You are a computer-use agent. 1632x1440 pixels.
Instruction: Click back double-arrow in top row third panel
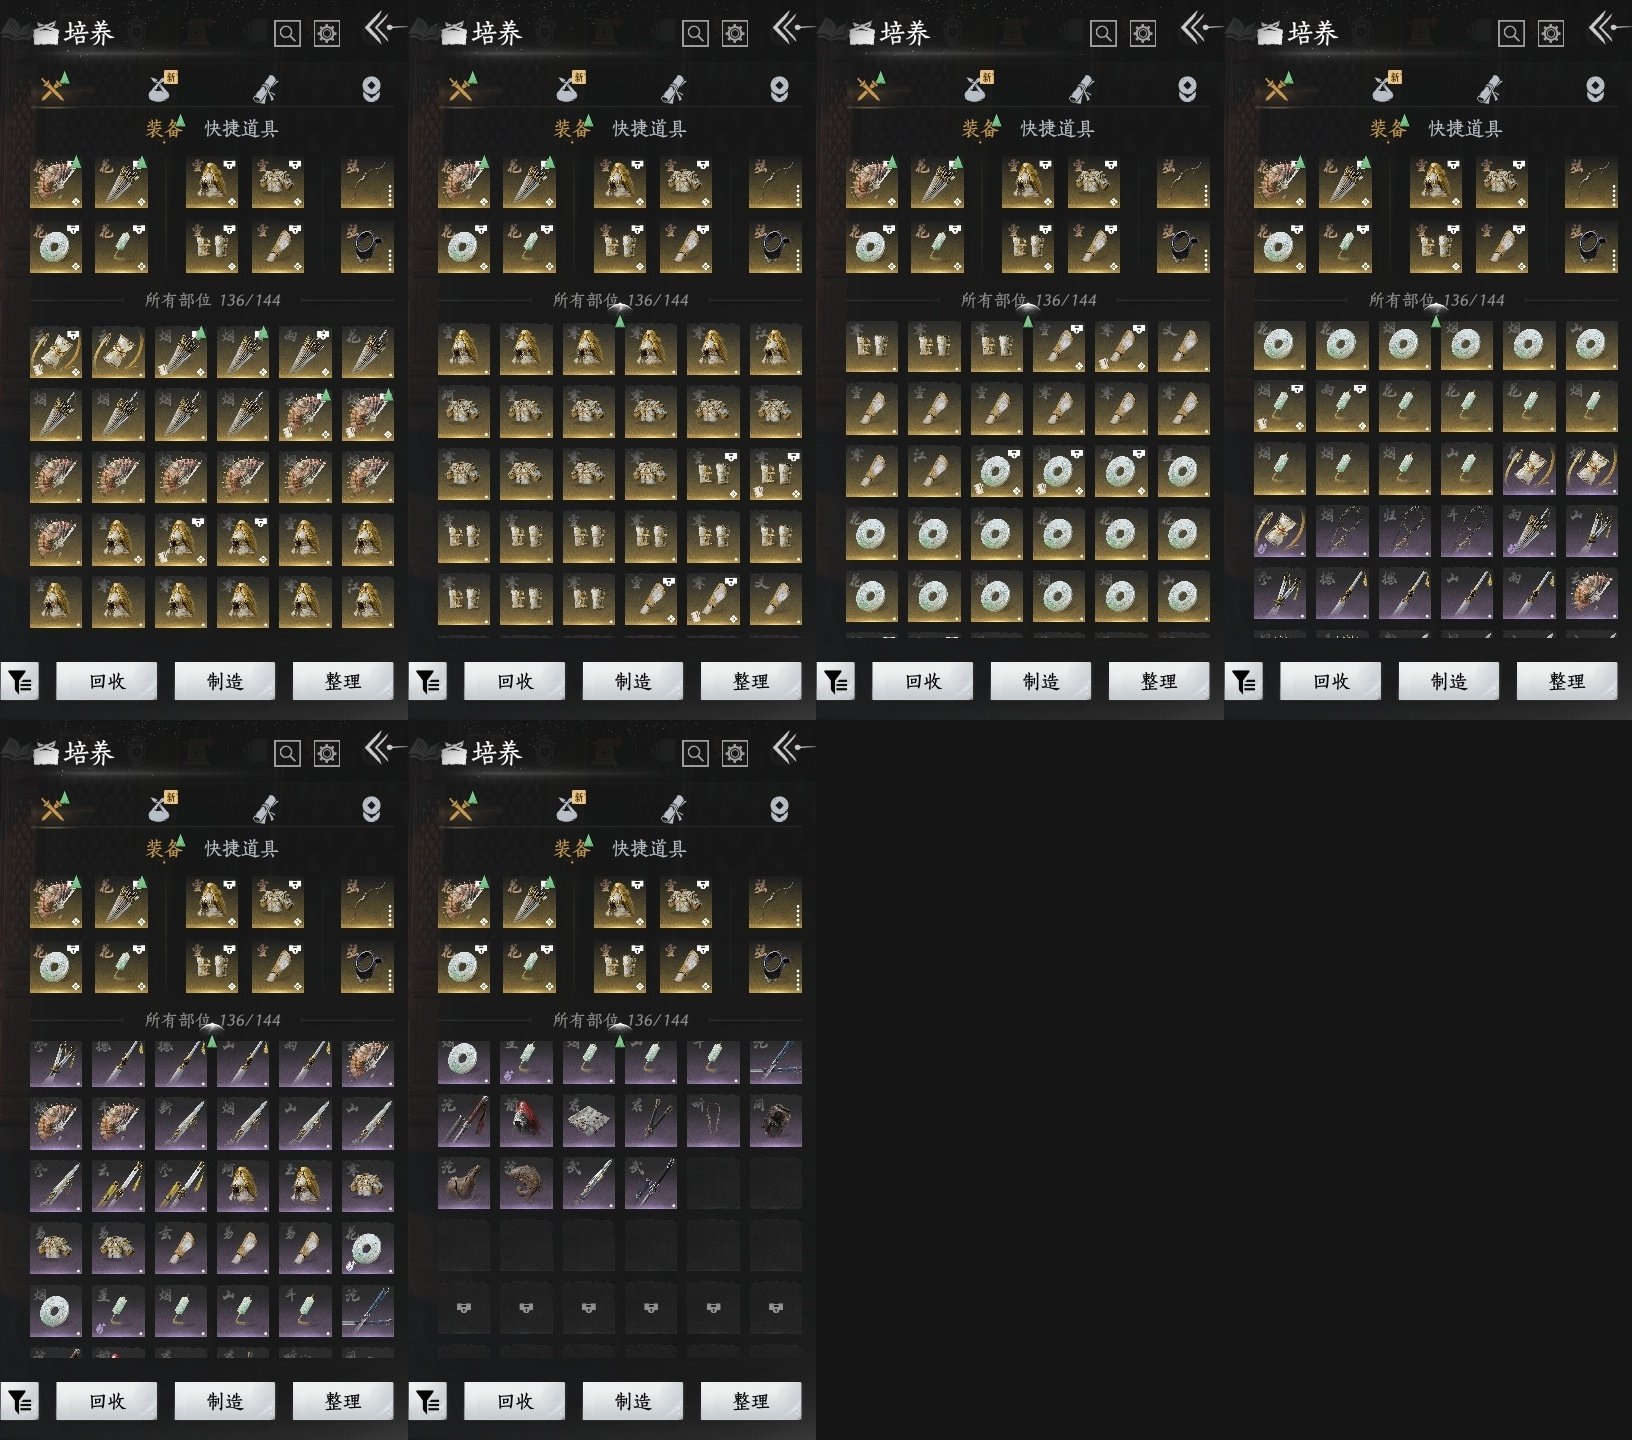[x=1199, y=28]
